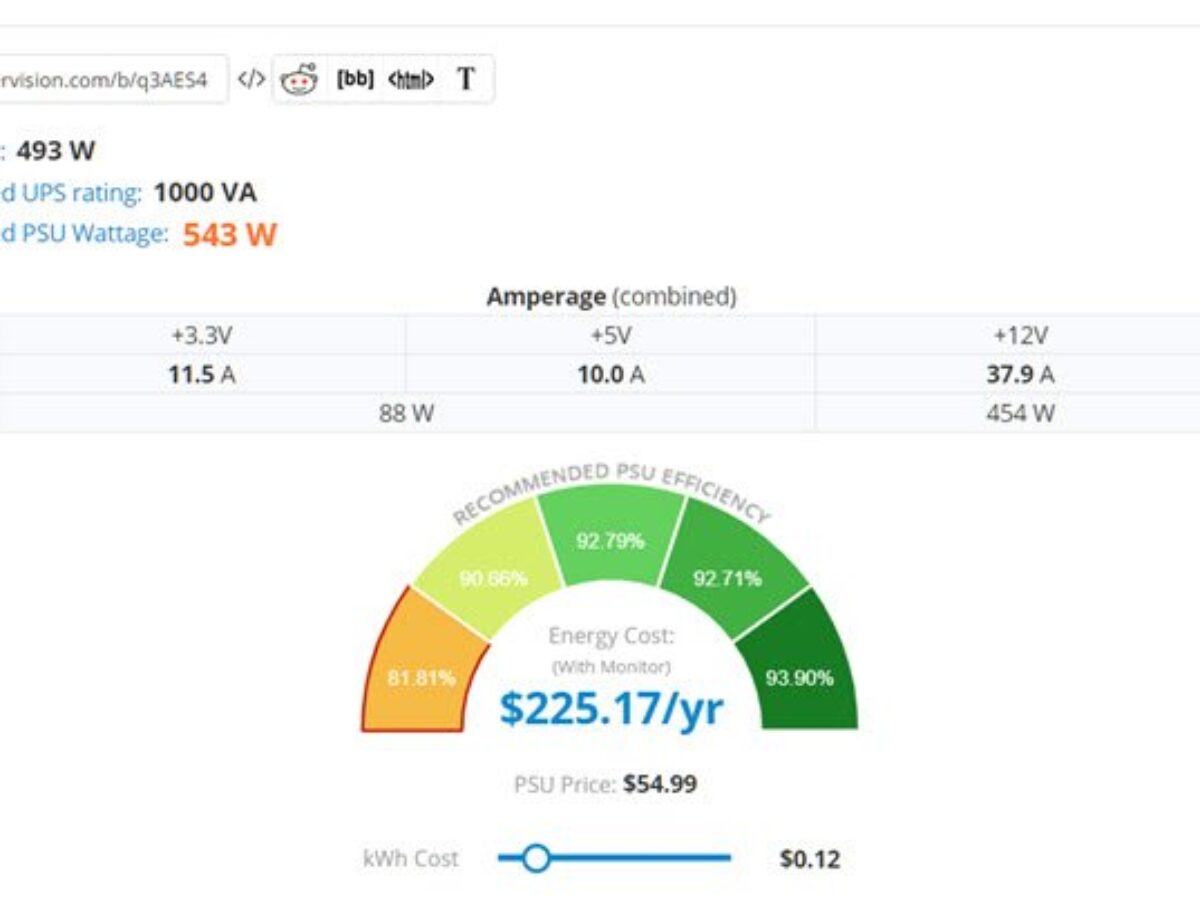Click the orange 543 W wattage value

230,234
